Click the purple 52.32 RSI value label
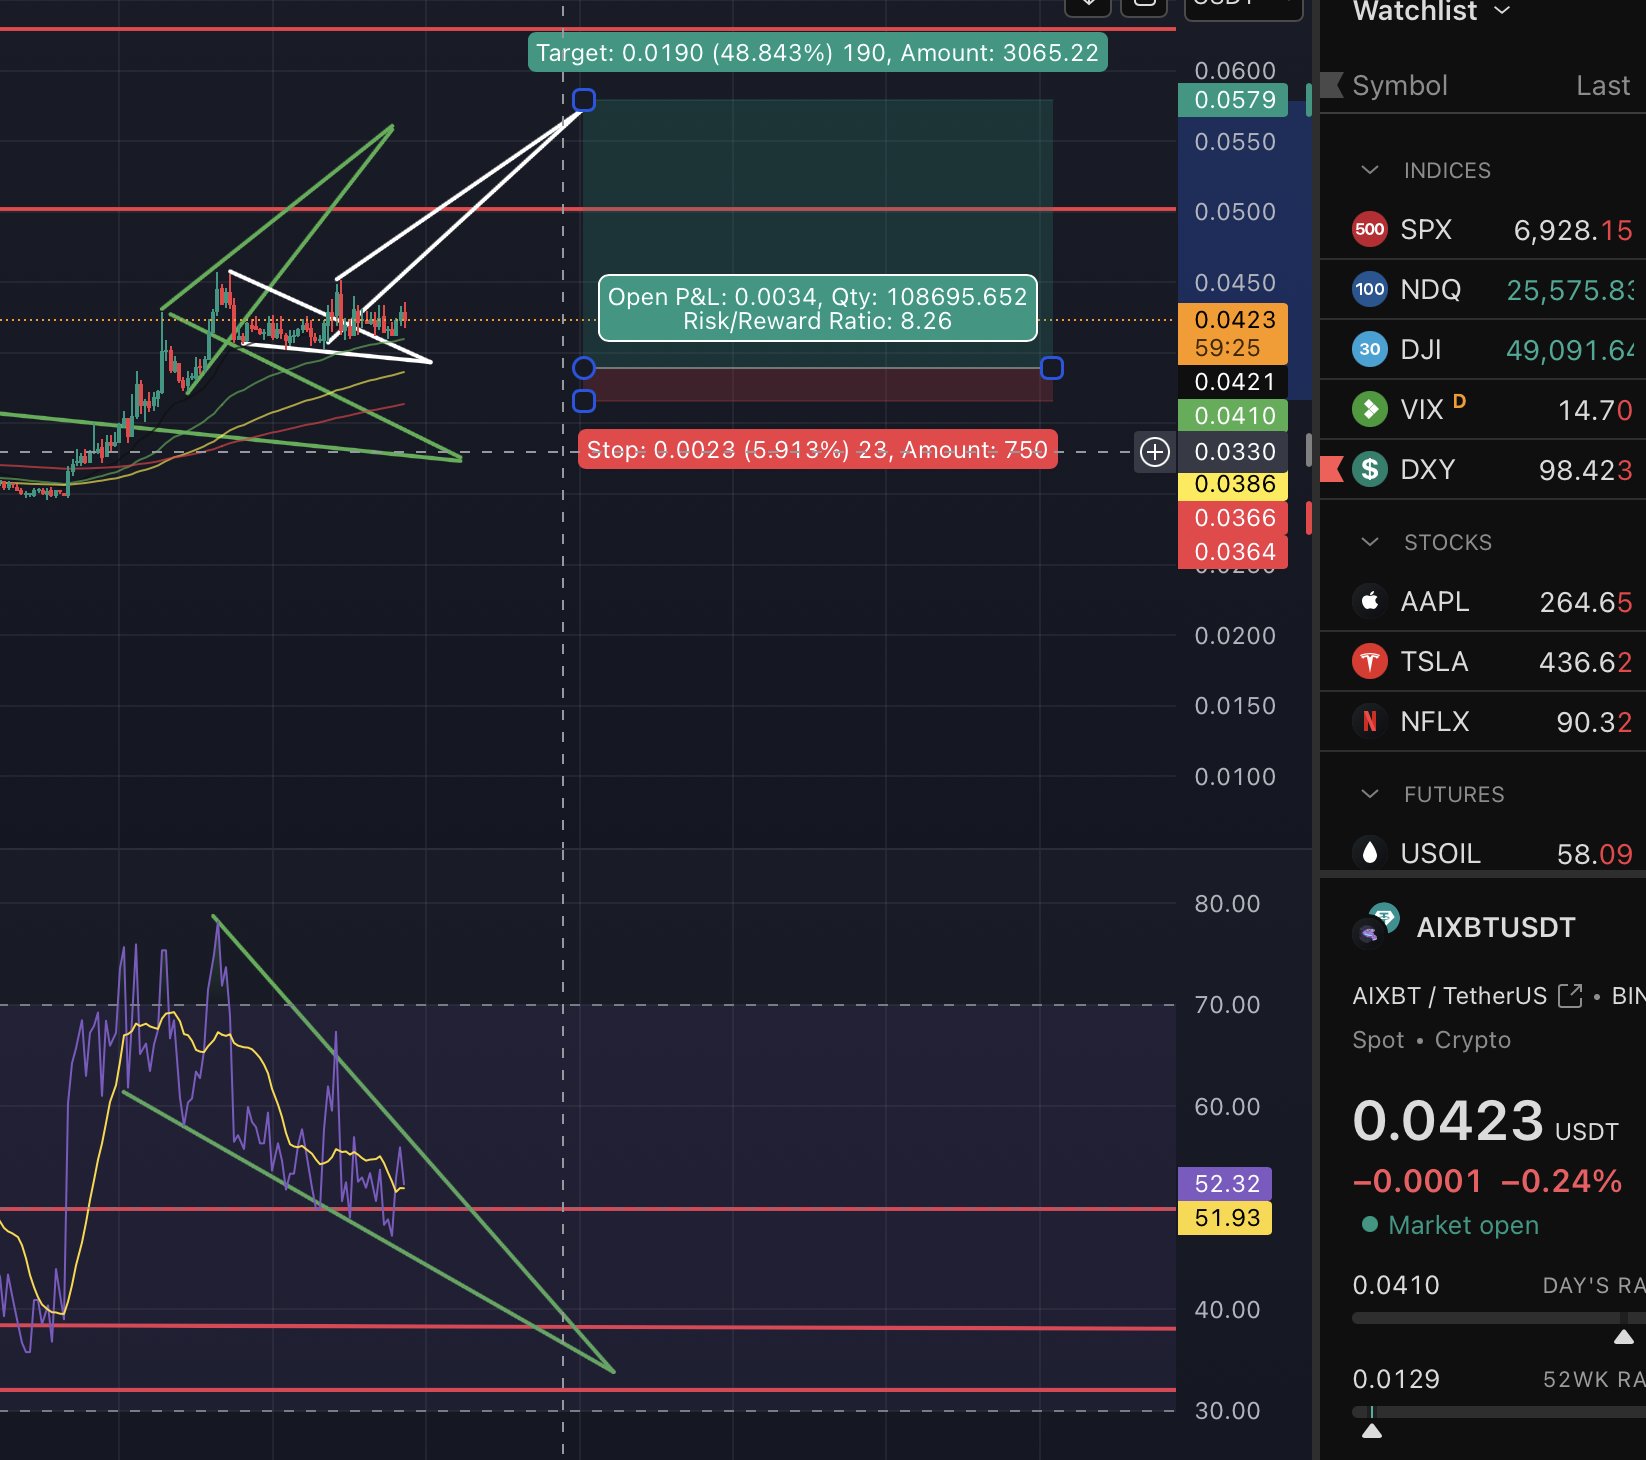This screenshot has height=1460, width=1646. [1225, 1184]
